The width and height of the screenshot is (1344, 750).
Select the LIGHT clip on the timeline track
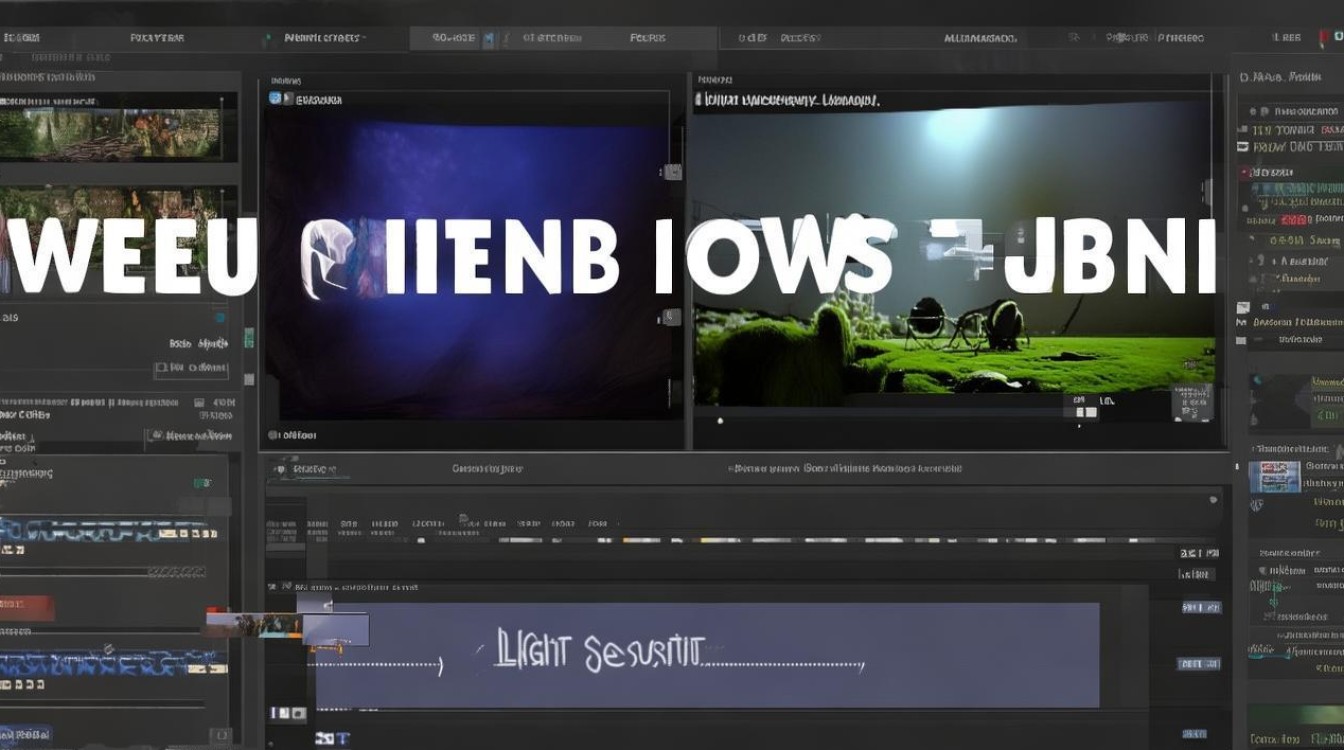(x=707, y=654)
